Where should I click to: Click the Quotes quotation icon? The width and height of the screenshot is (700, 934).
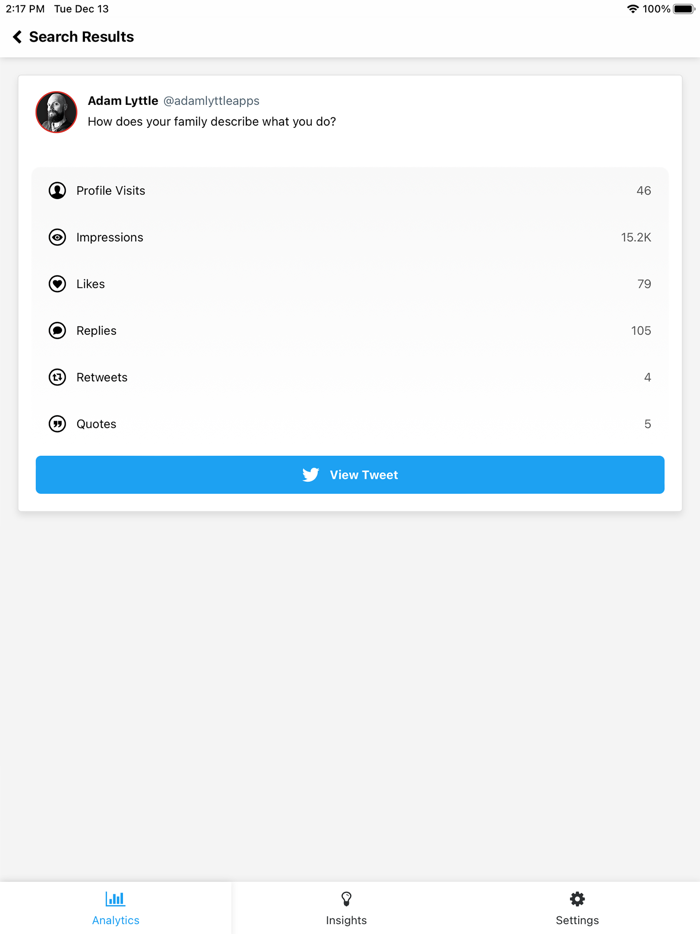click(57, 423)
